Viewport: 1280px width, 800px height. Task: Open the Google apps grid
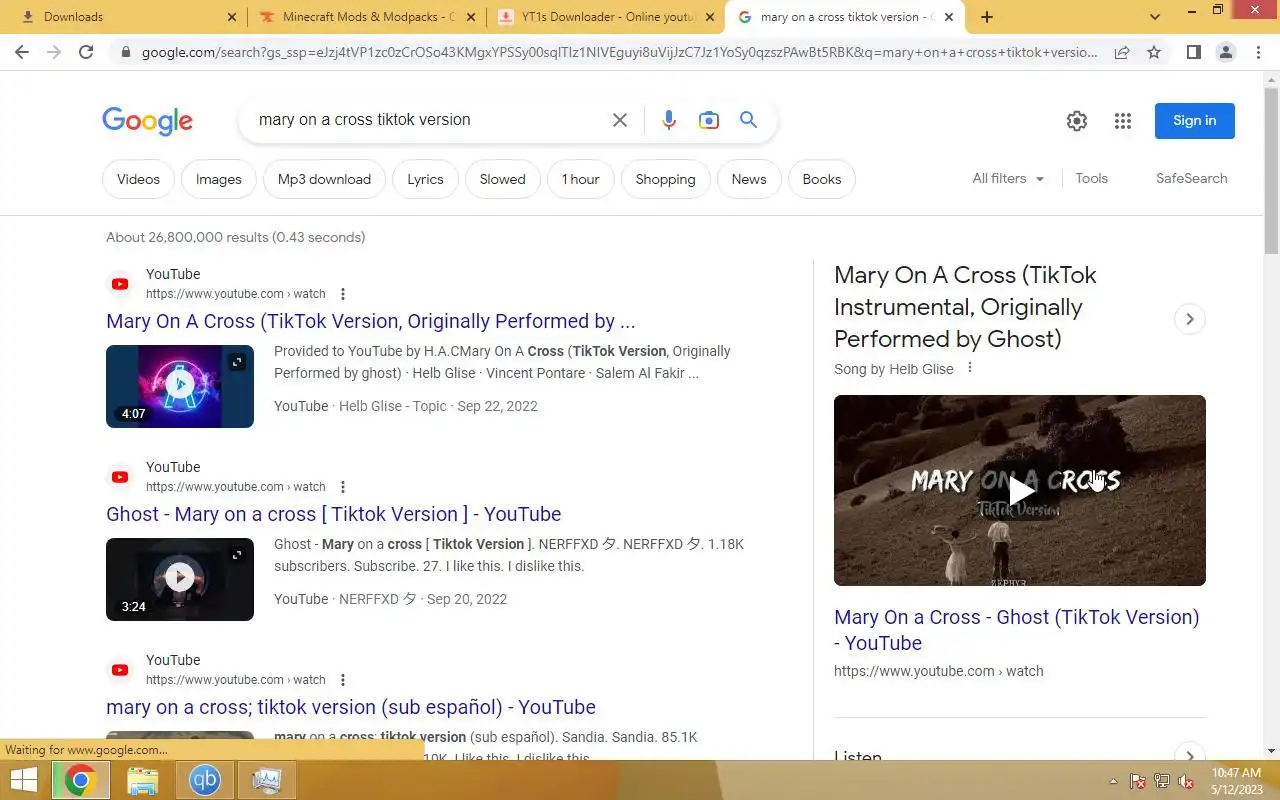click(x=1123, y=121)
